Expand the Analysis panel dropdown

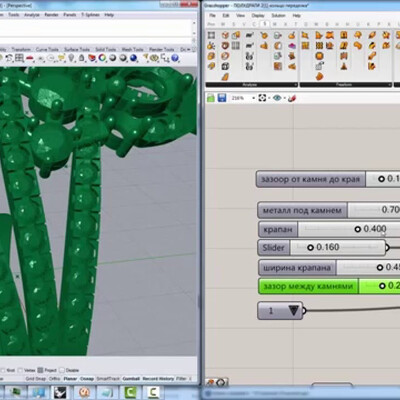click(x=295, y=85)
